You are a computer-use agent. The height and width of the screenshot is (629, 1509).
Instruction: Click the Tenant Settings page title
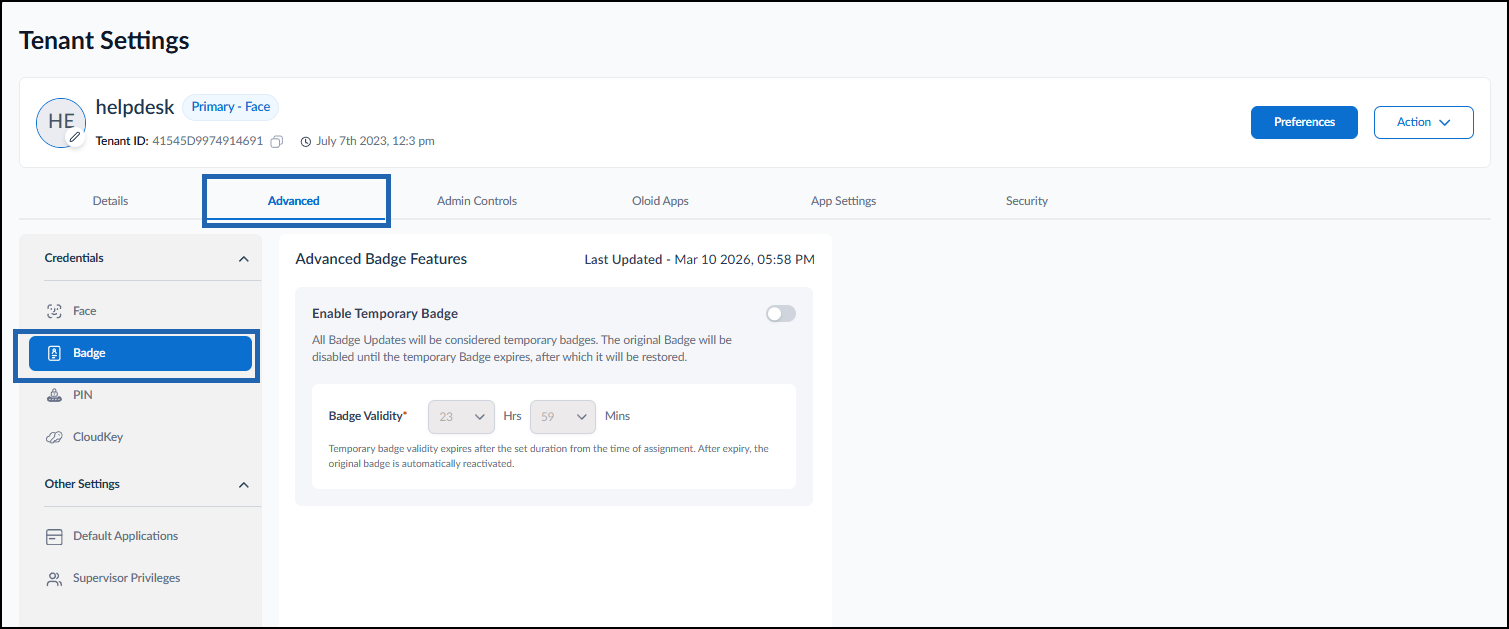[104, 41]
